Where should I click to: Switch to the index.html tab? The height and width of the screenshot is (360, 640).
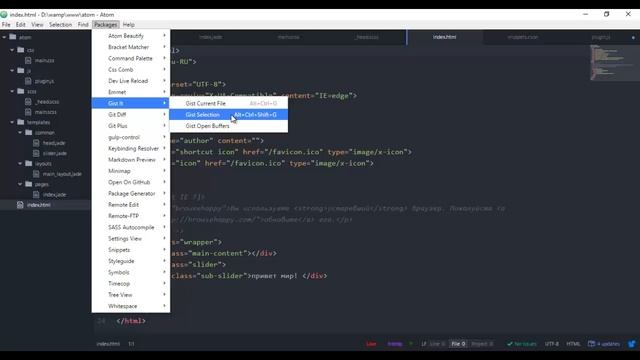pyautogui.click(x=445, y=37)
